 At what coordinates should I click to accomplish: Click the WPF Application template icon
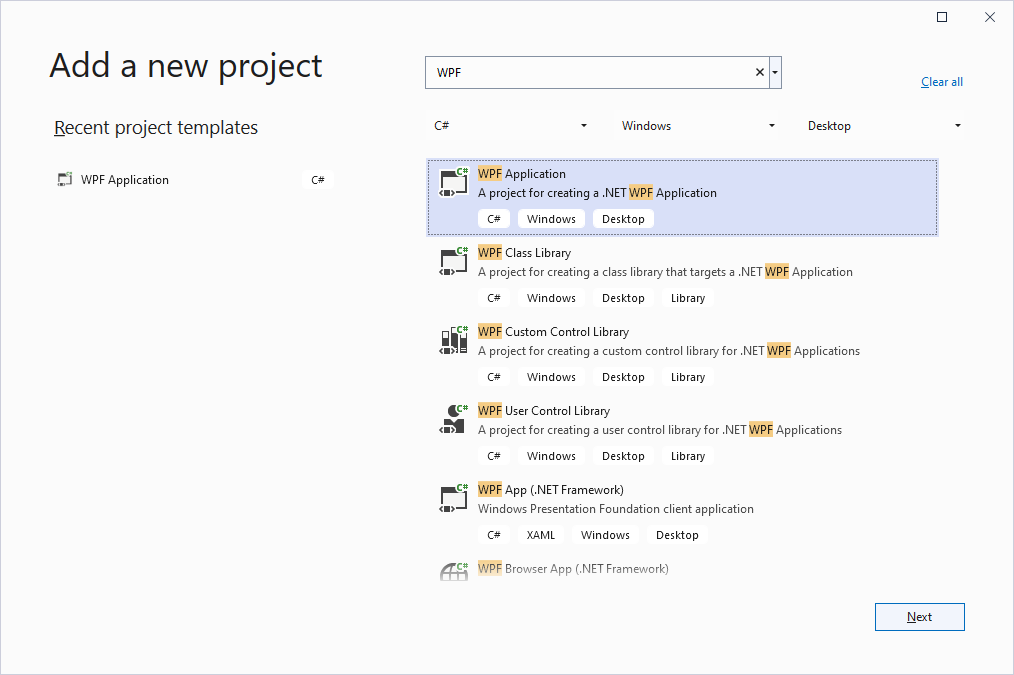(x=454, y=183)
